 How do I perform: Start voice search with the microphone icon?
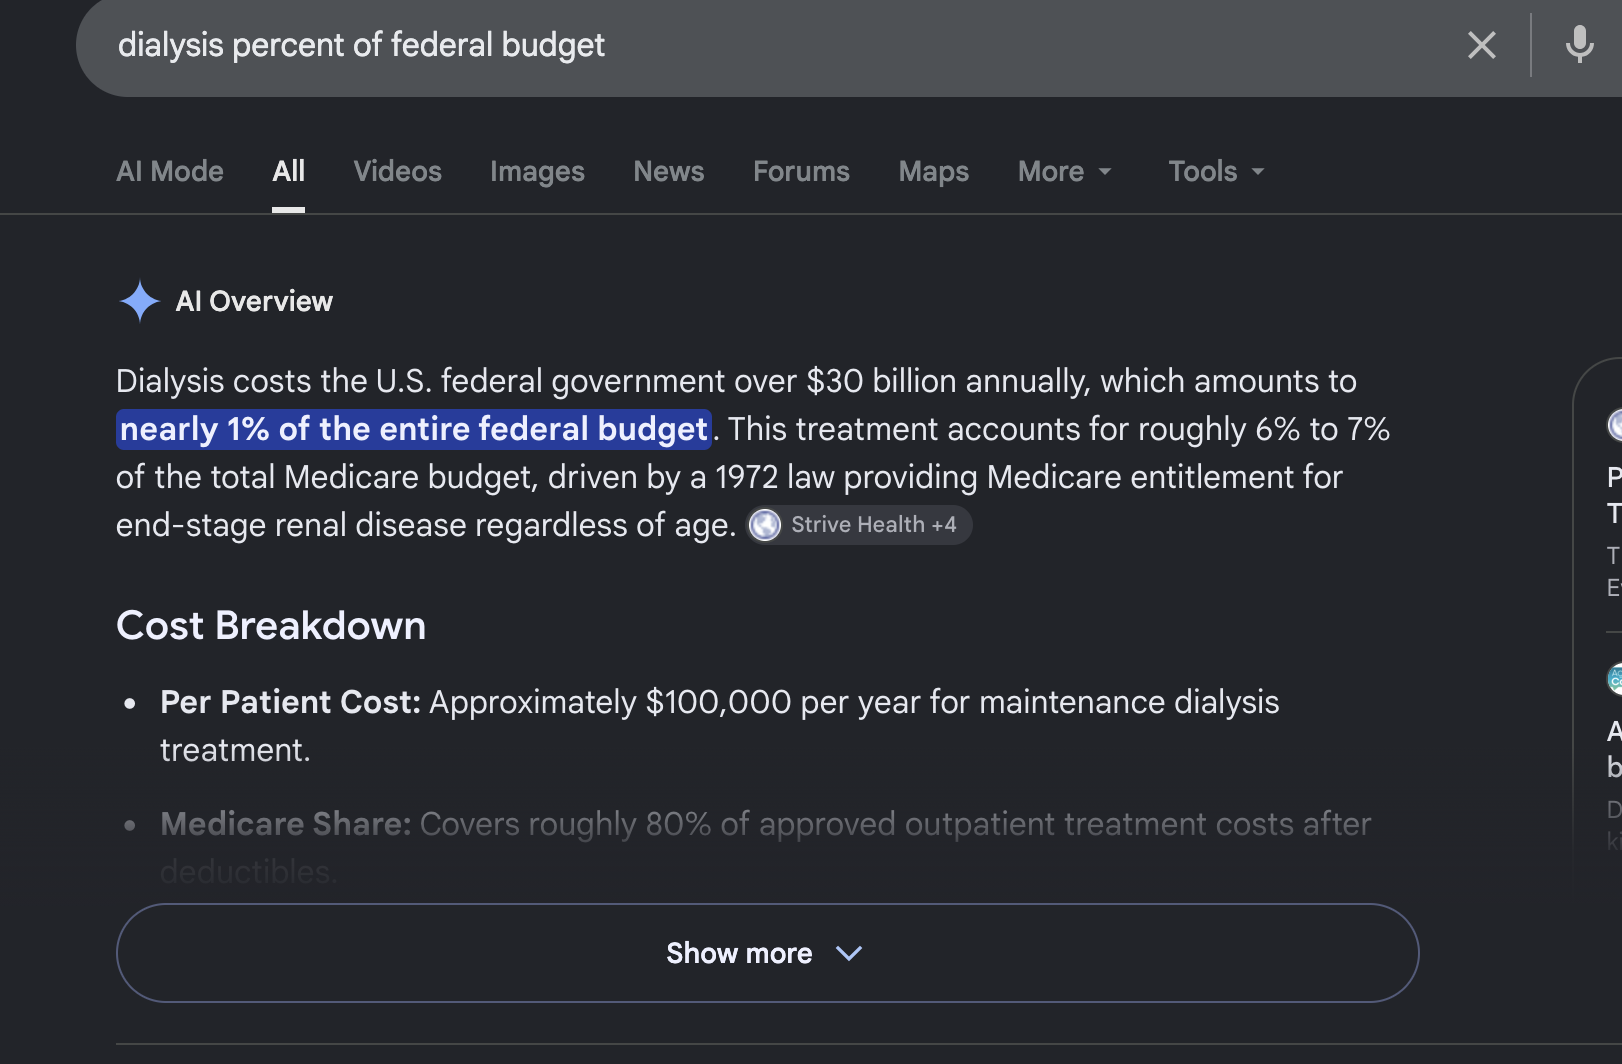click(x=1579, y=45)
